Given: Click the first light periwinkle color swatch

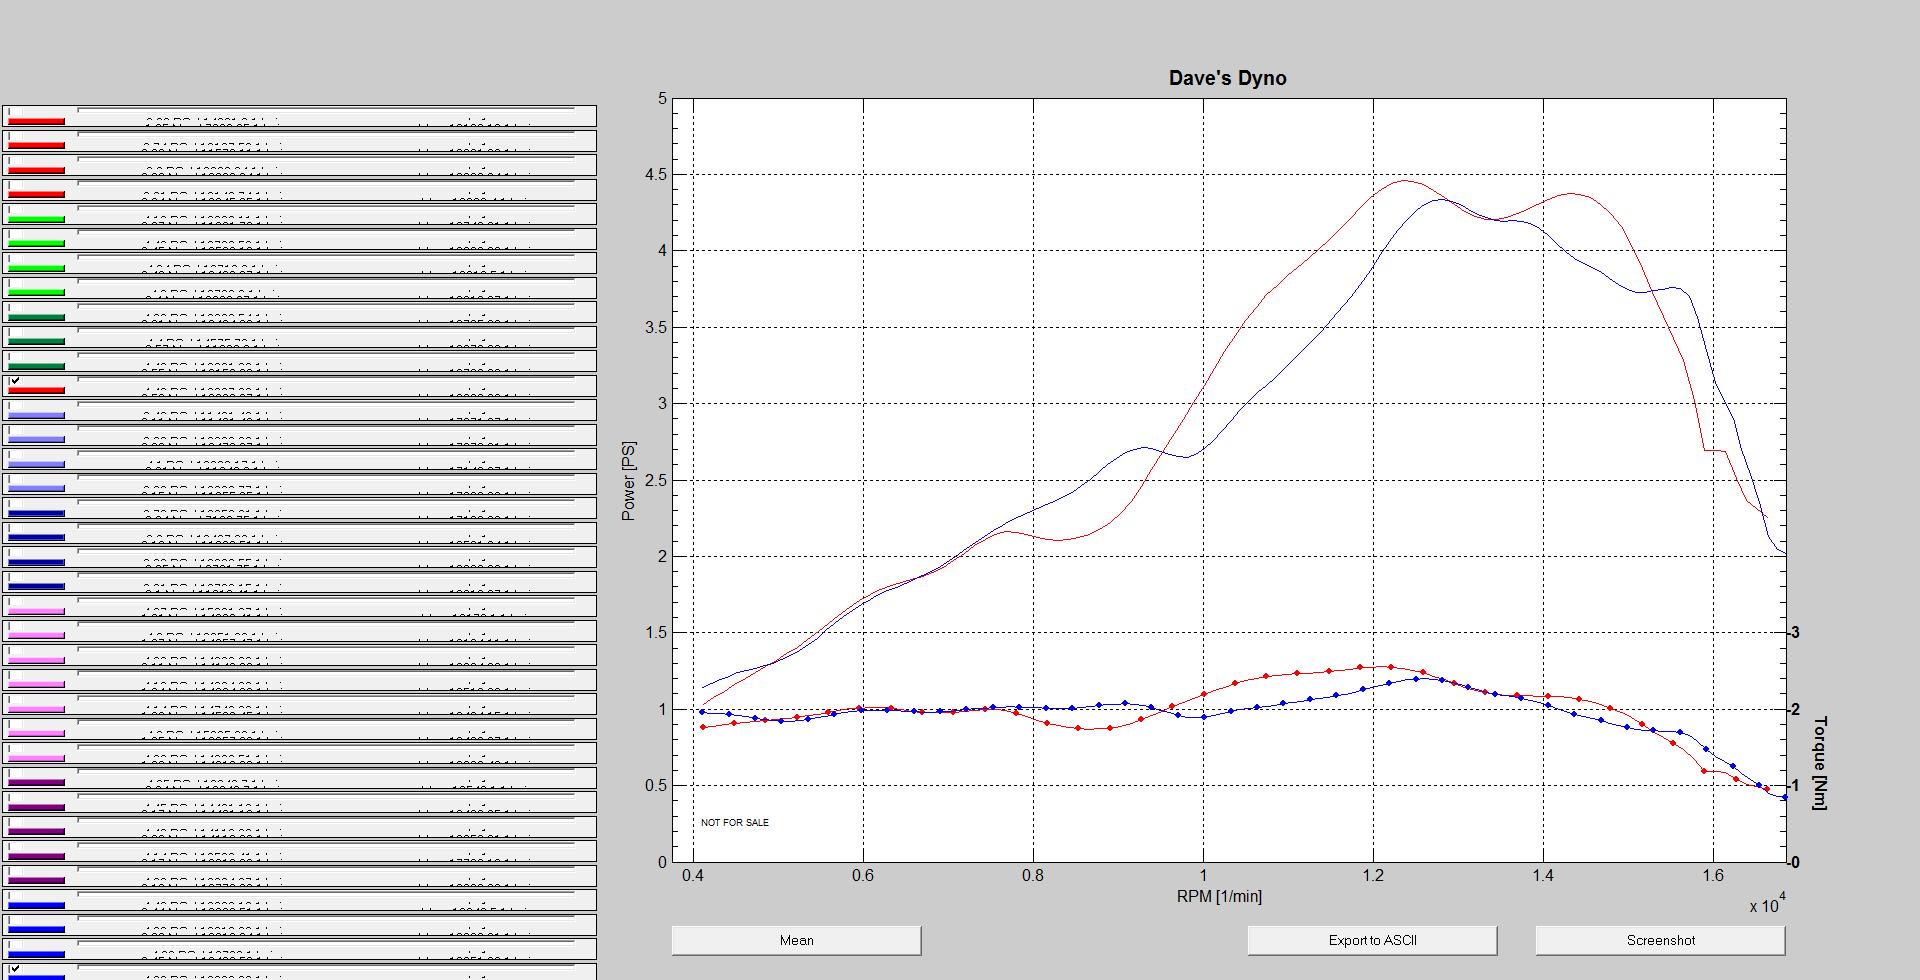Looking at the screenshot, I should (x=36, y=416).
